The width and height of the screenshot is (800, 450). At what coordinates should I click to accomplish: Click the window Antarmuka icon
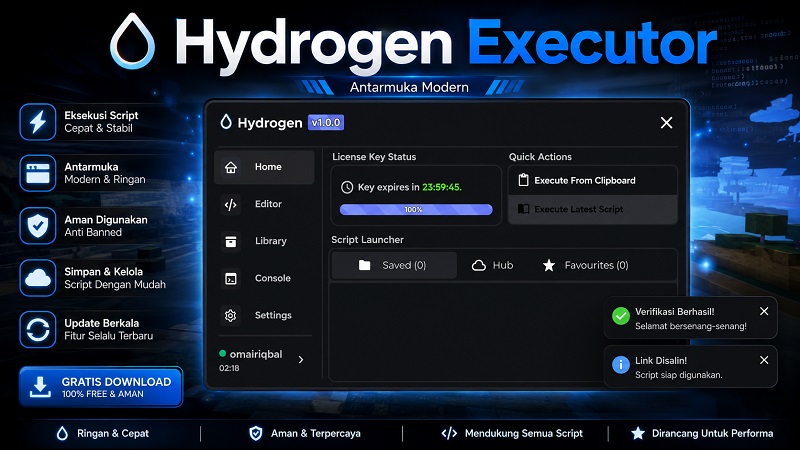[38, 173]
